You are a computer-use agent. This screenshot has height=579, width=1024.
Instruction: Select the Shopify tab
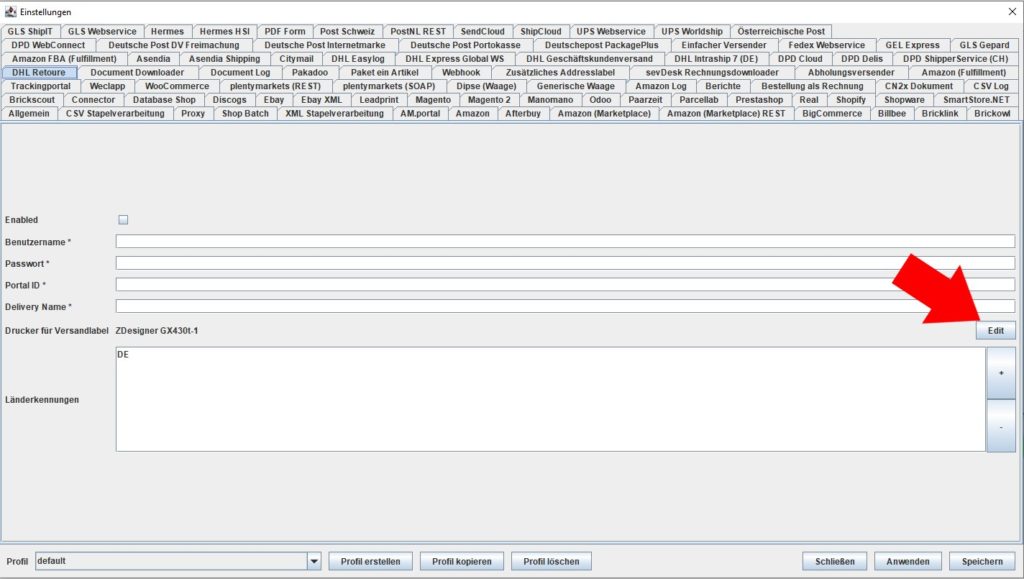pos(851,100)
